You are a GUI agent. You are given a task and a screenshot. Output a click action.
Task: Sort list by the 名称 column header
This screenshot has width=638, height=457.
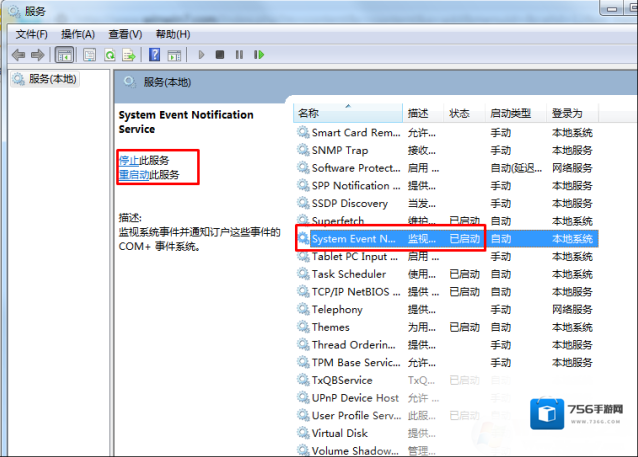click(348, 113)
